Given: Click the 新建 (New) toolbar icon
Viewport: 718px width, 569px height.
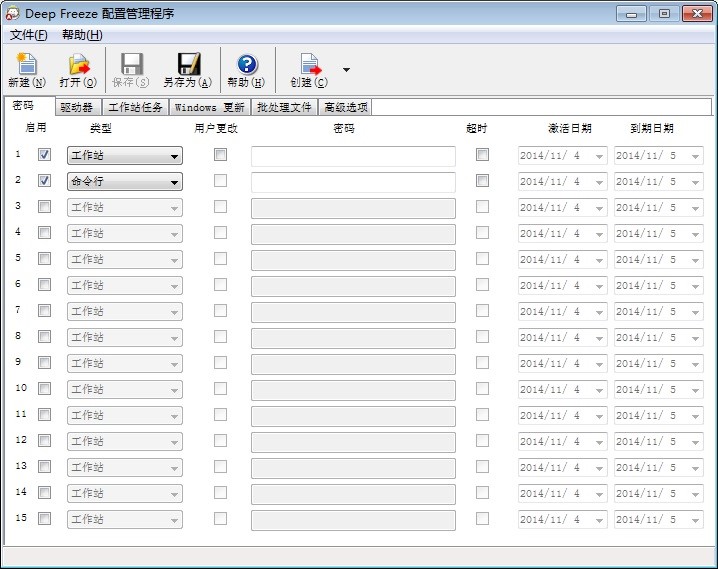Looking at the screenshot, I should 26,65.
